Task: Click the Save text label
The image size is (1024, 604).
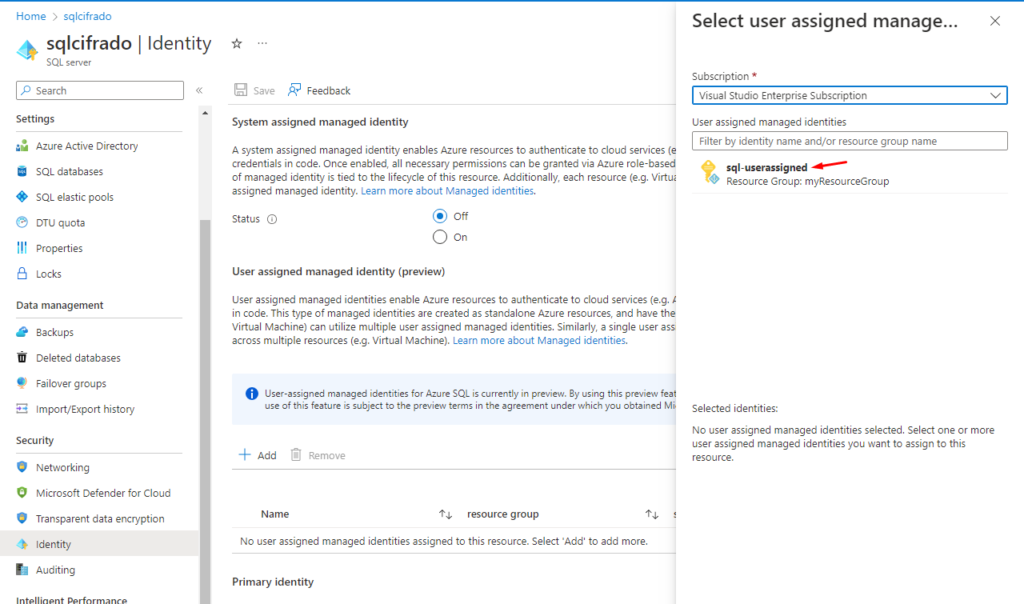Action: click(264, 91)
